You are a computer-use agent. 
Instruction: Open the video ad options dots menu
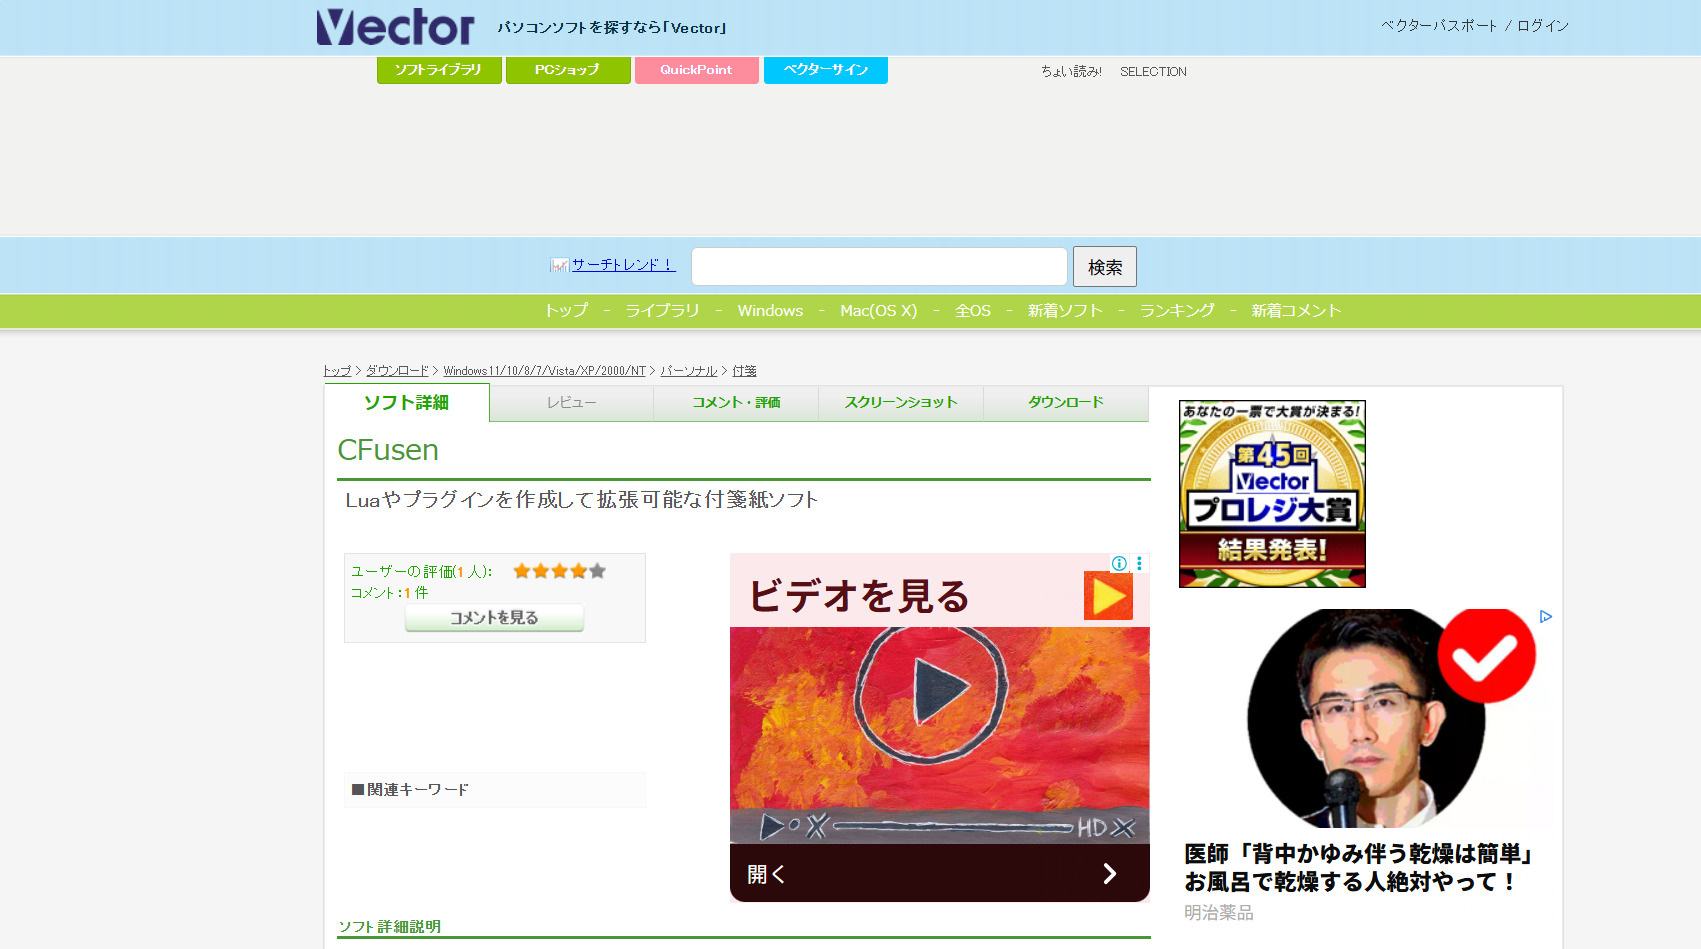1139,563
